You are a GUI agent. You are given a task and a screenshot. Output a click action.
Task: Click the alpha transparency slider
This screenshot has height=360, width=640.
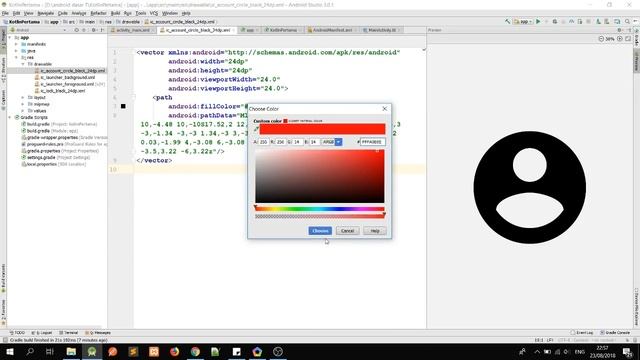tap(320, 216)
